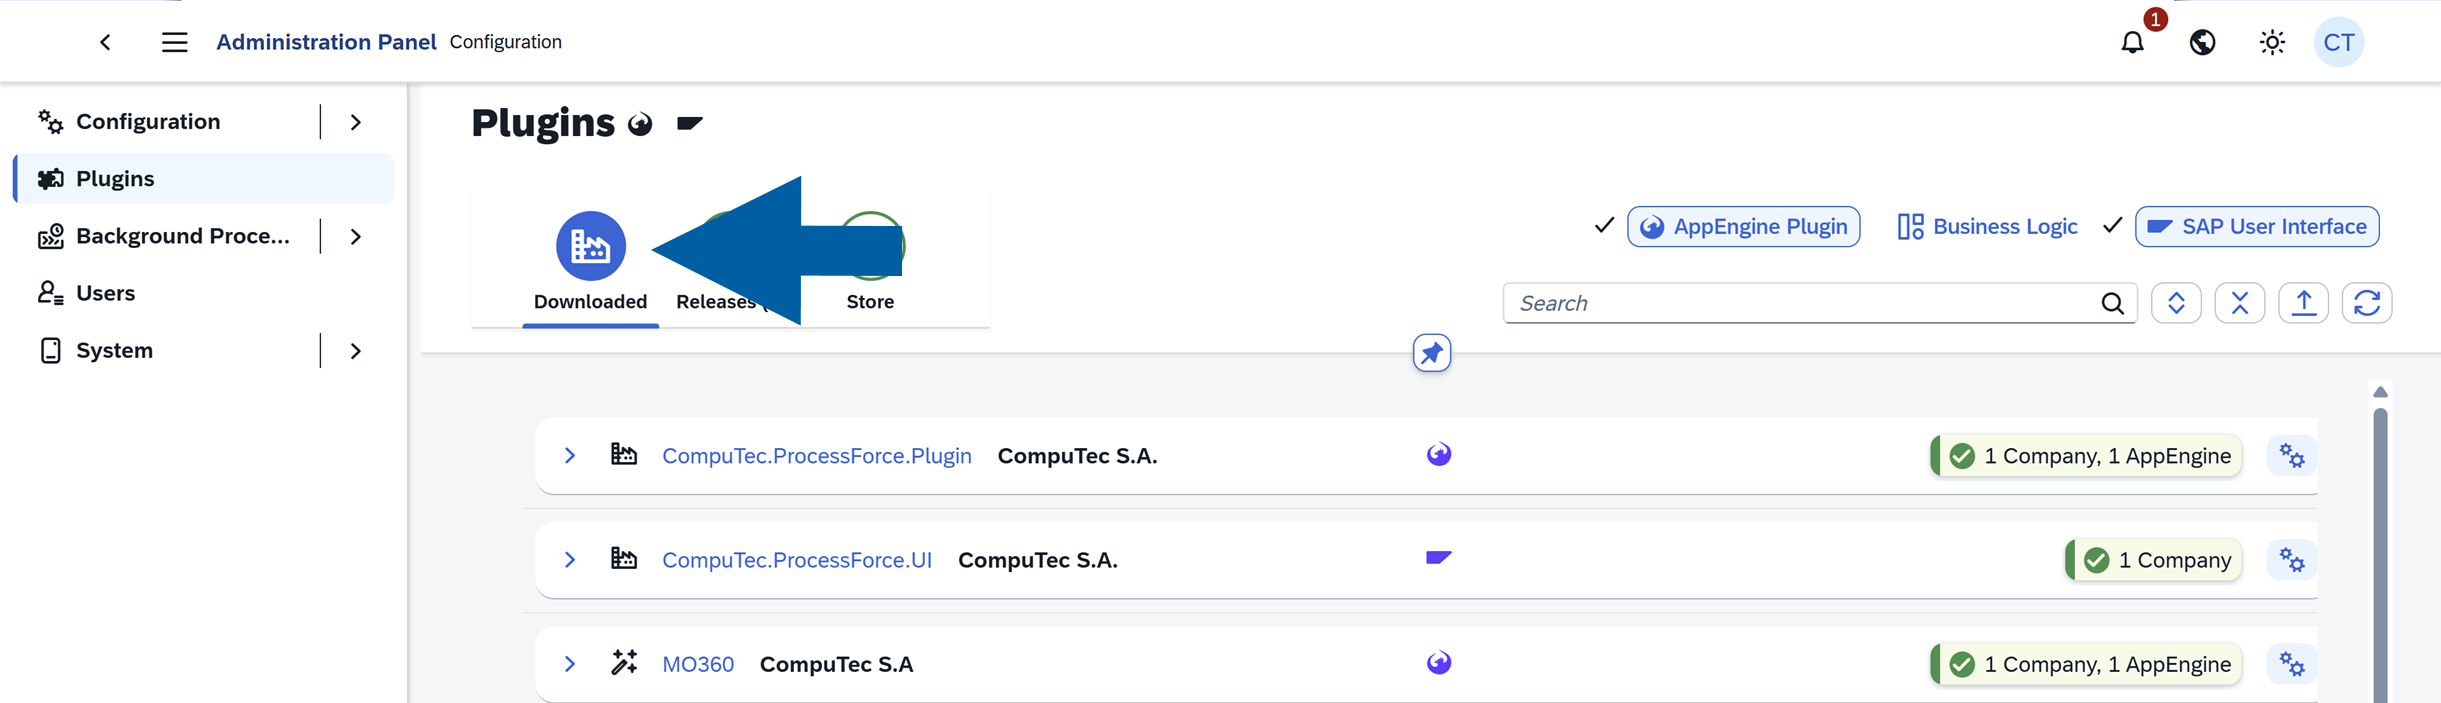
Task: Toggle the AppEngine Plugin filter
Action: click(x=1744, y=227)
